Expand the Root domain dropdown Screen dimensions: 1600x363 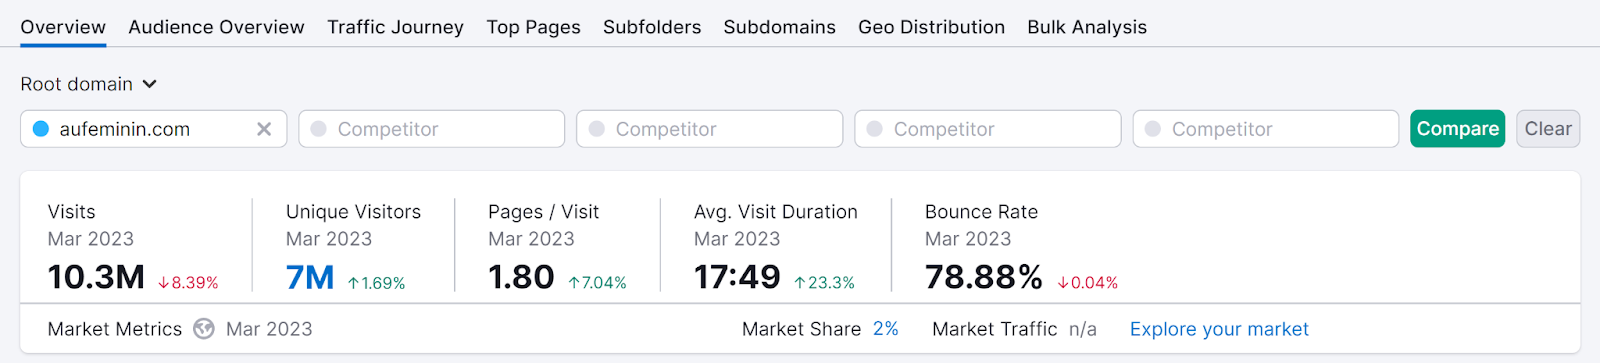tap(89, 84)
